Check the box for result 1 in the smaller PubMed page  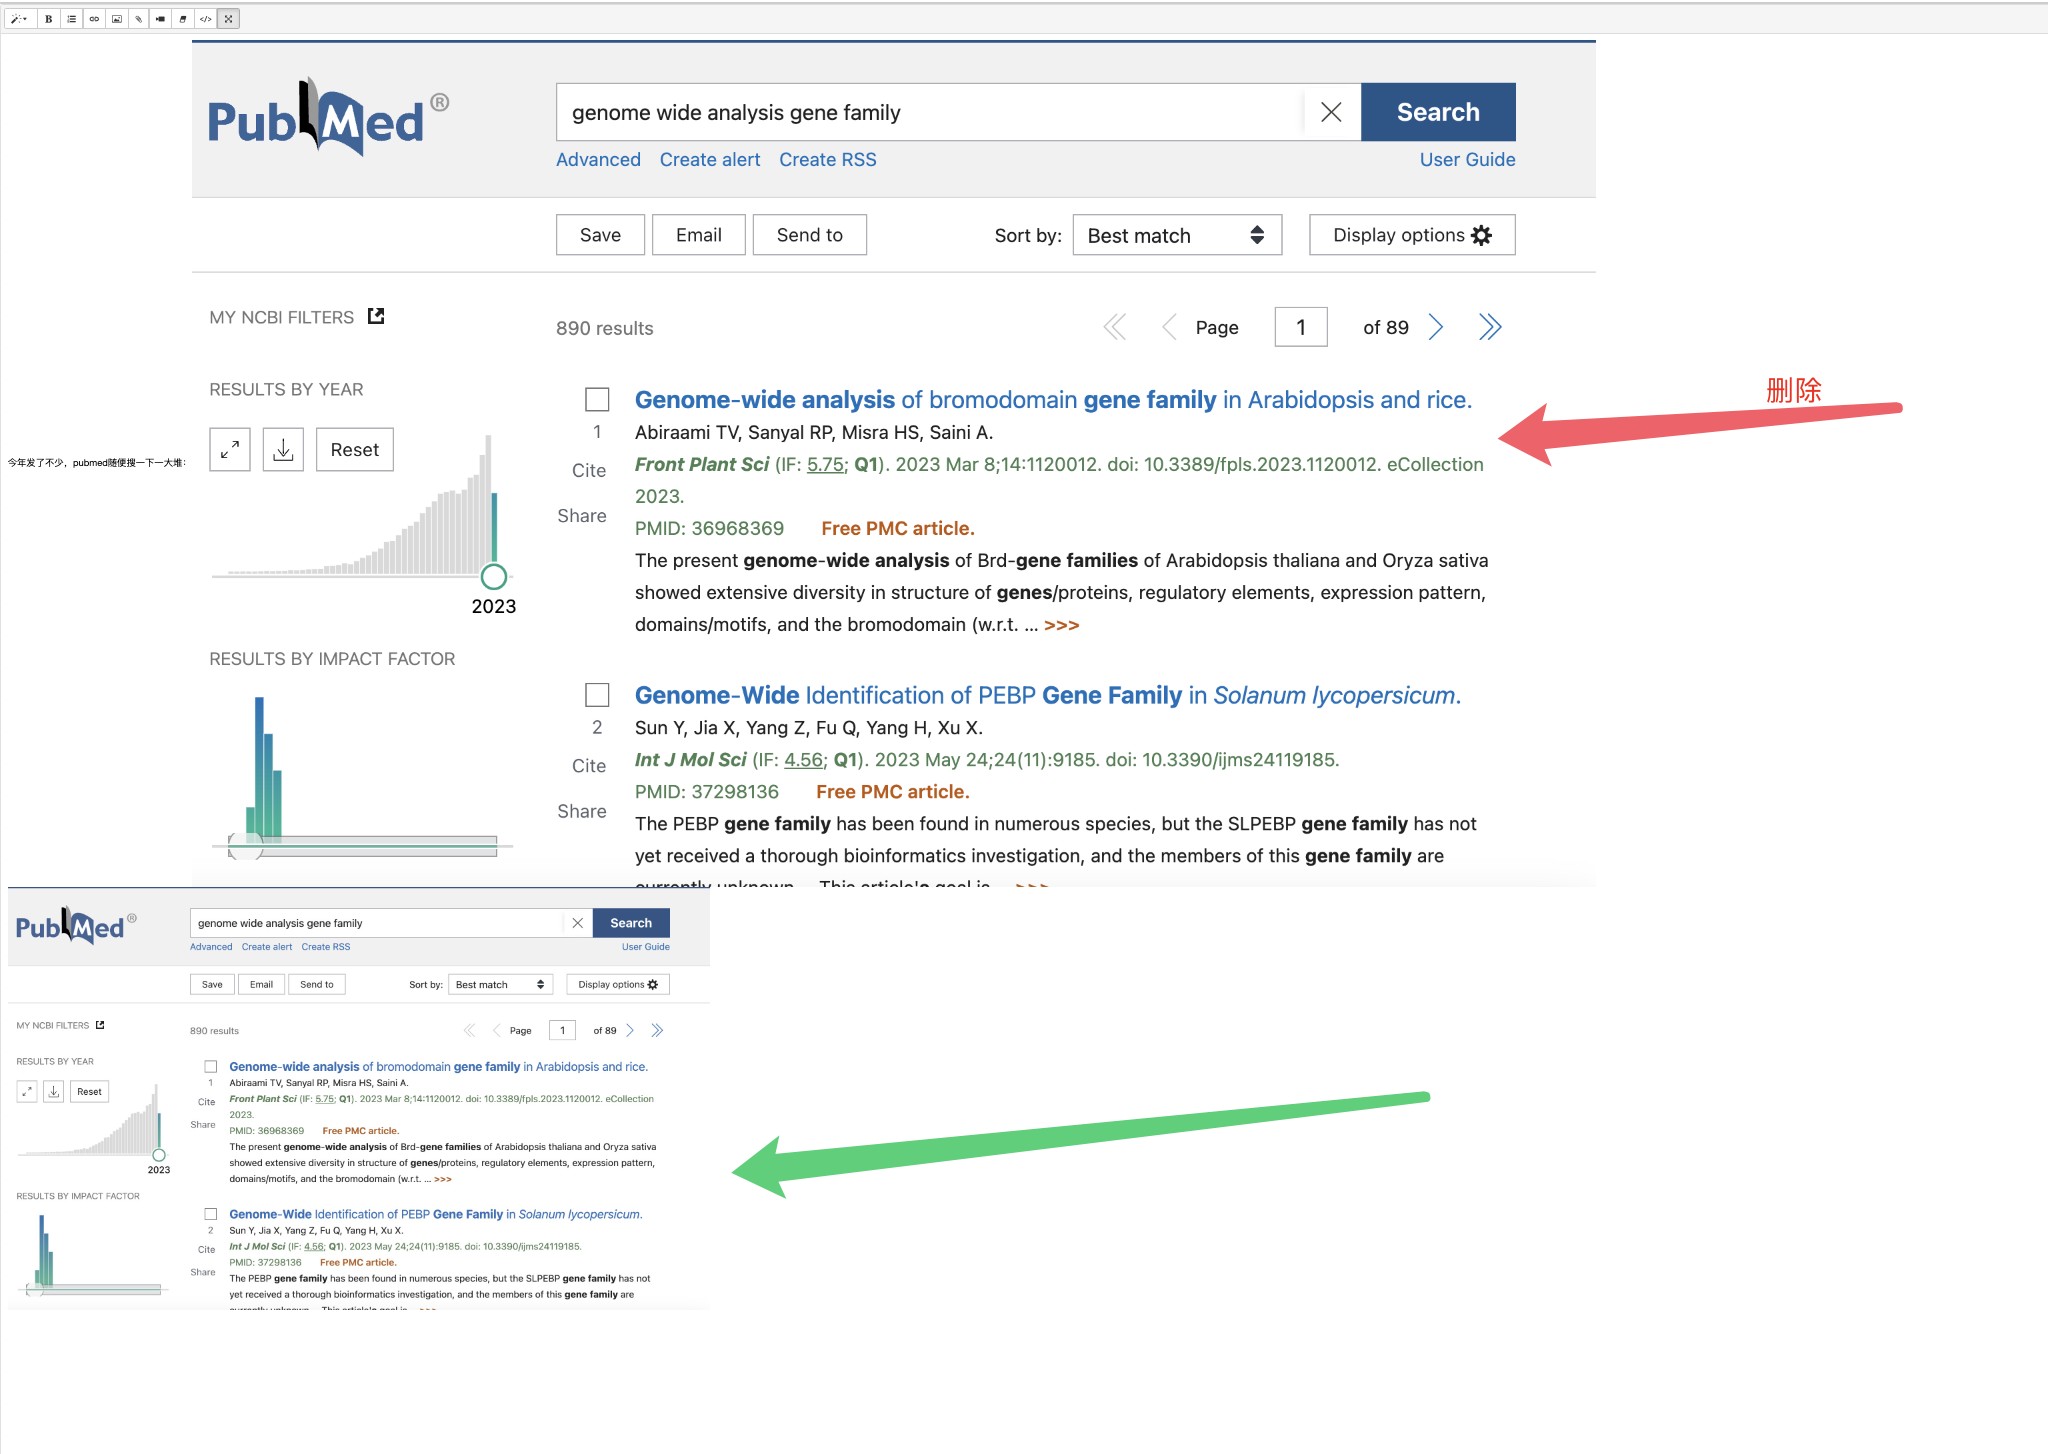[211, 1067]
